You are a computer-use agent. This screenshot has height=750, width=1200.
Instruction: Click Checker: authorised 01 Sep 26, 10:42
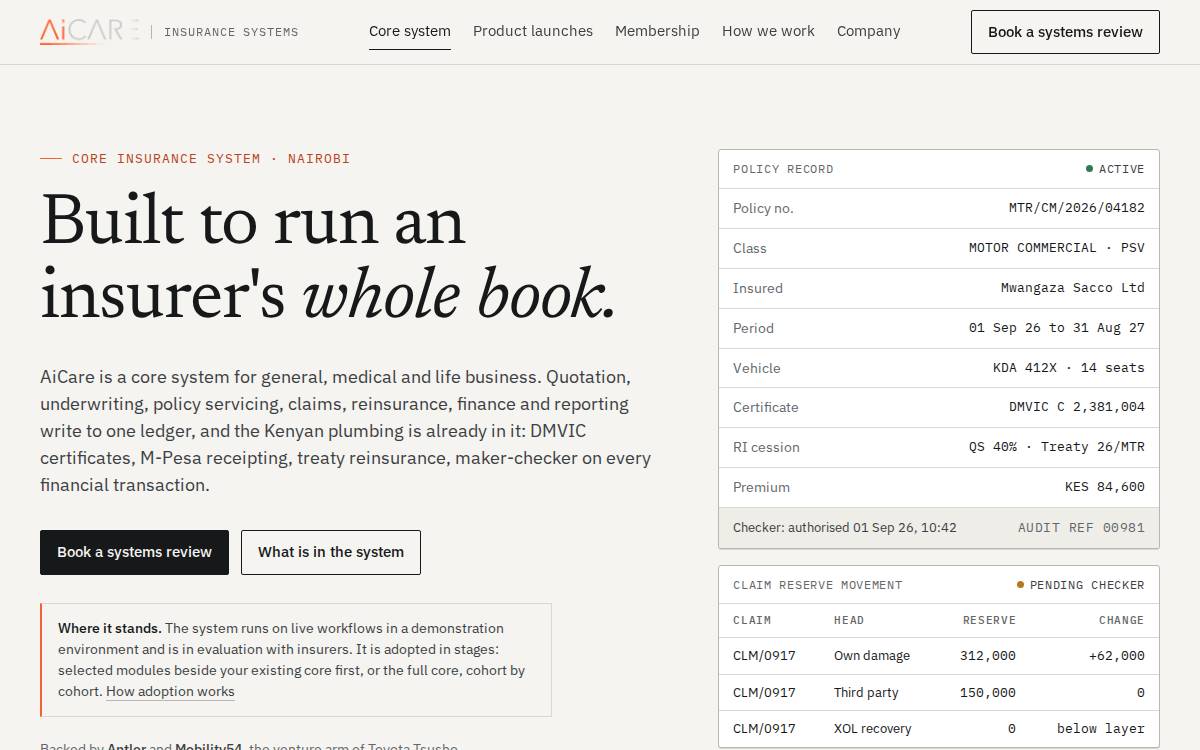pos(844,527)
